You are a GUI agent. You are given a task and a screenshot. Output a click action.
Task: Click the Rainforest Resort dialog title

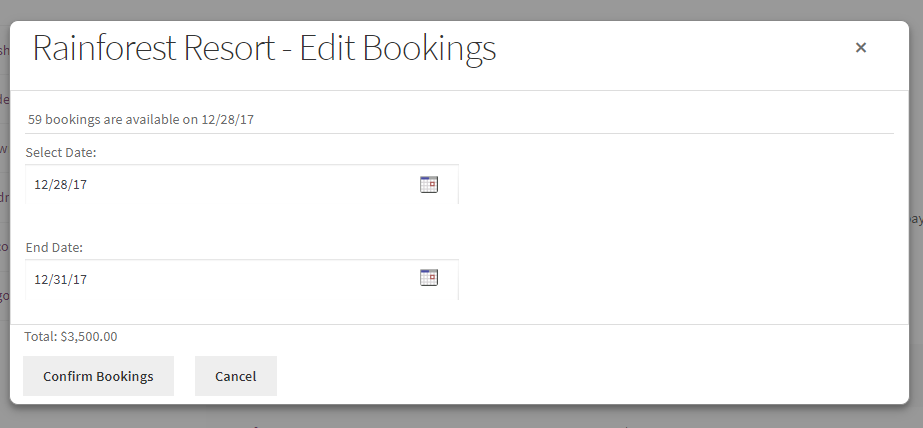click(264, 48)
